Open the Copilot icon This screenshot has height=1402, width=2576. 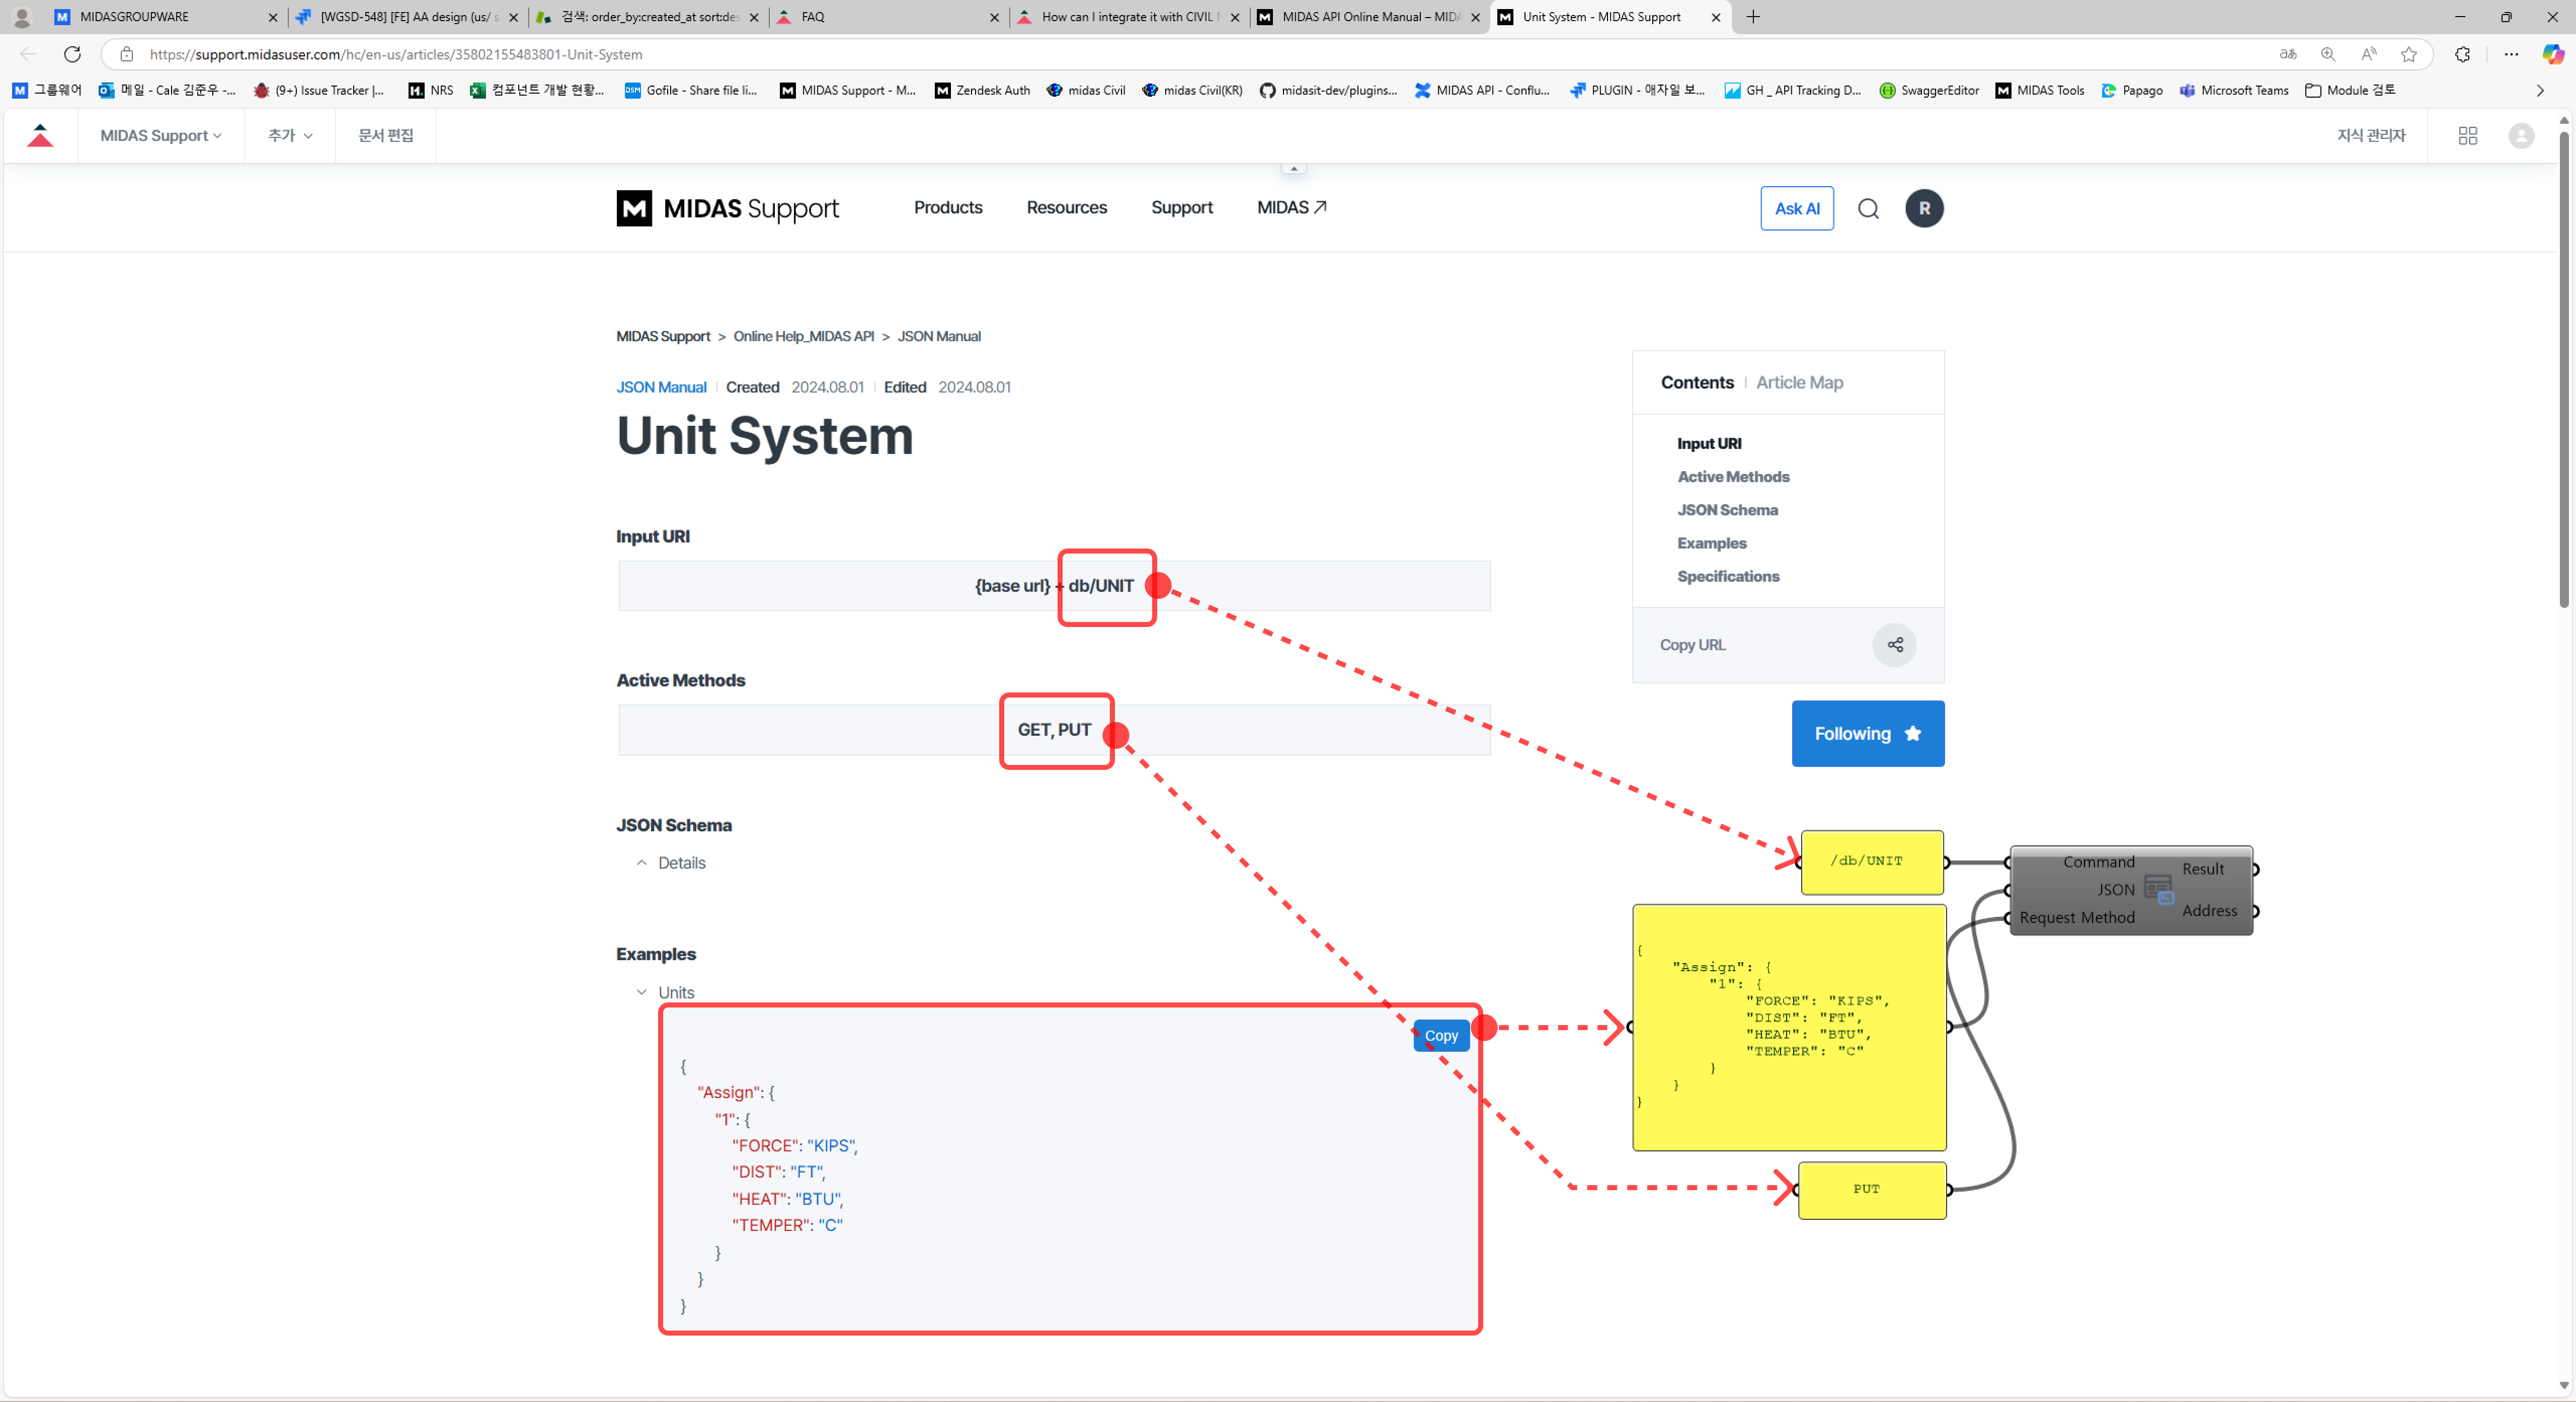(2553, 54)
